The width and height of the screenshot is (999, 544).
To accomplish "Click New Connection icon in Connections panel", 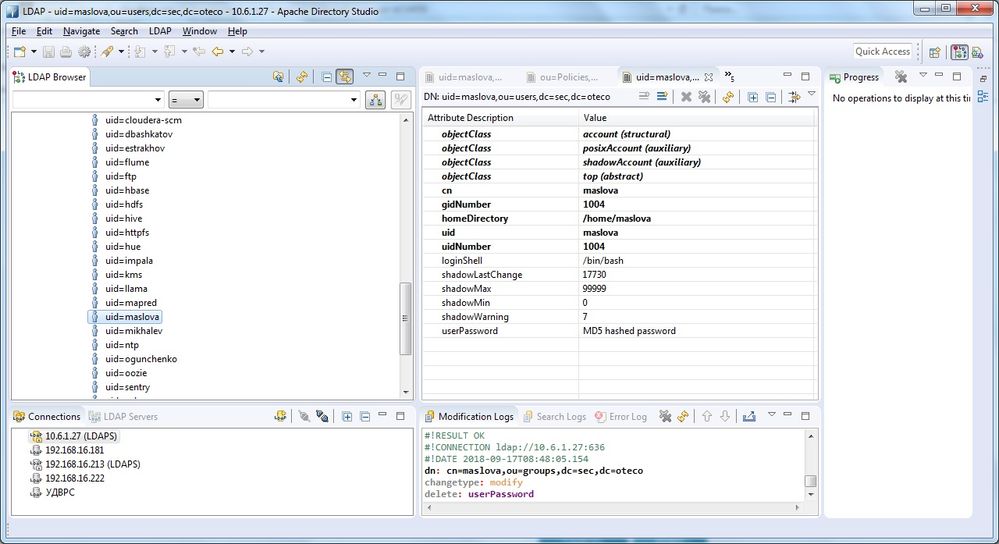I will click(282, 416).
